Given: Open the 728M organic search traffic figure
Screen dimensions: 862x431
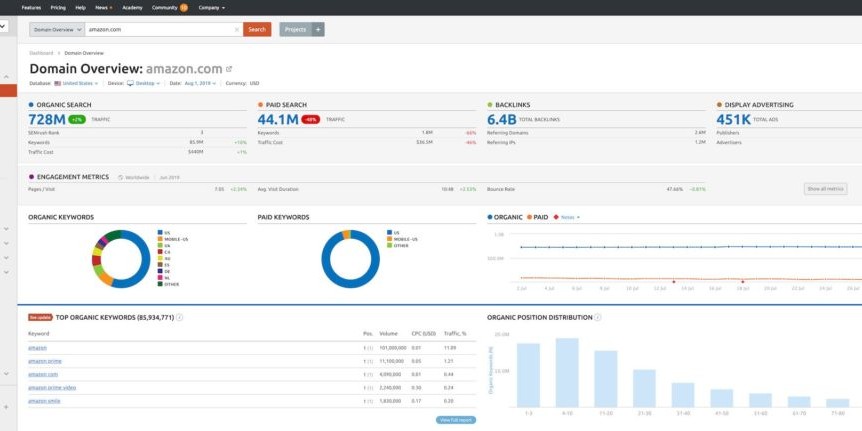Looking at the screenshot, I should (x=47, y=119).
